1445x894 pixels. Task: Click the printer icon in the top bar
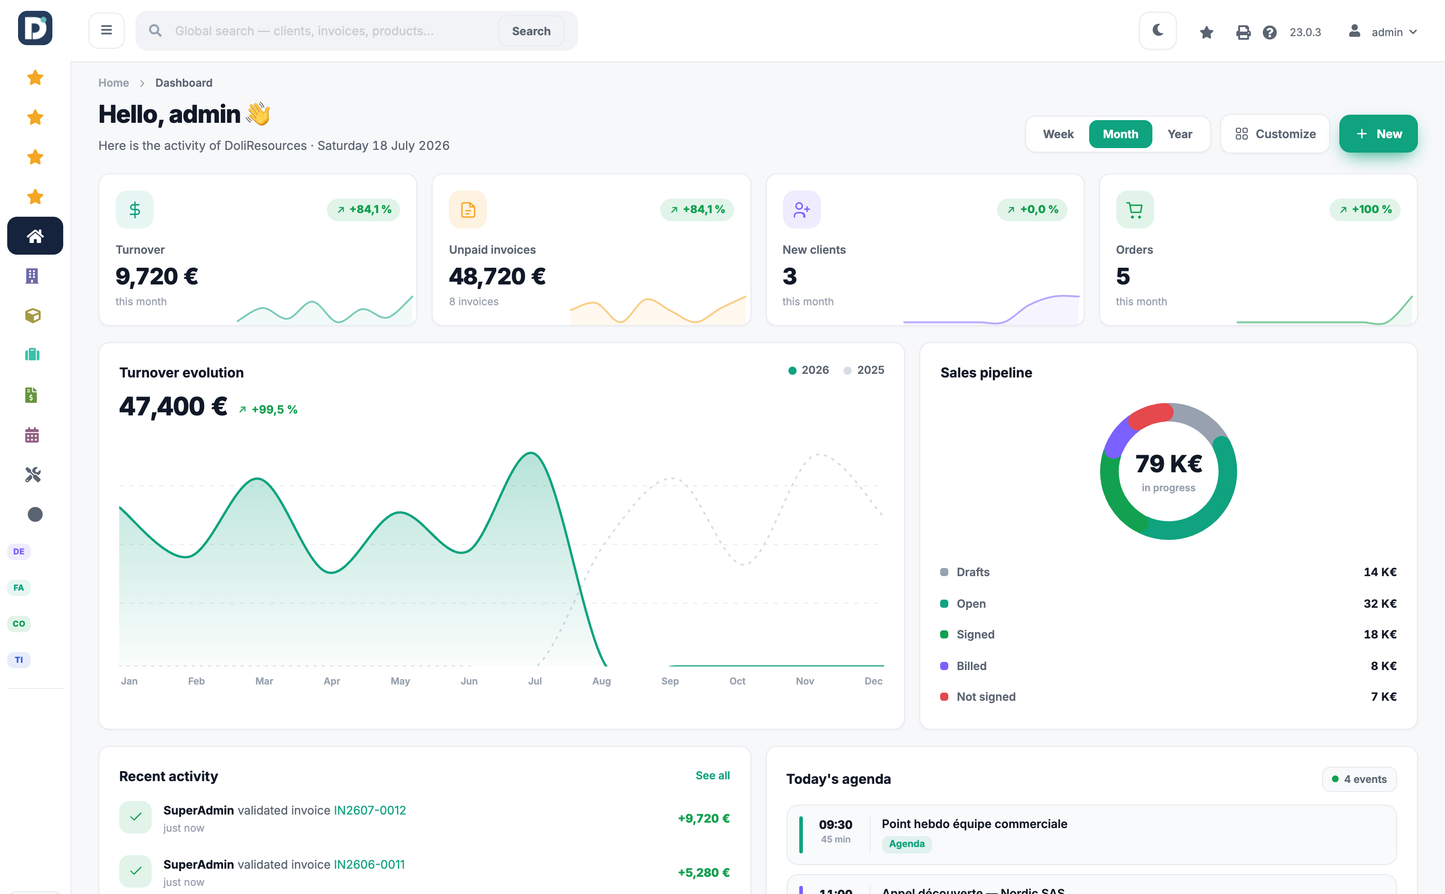[x=1243, y=32]
